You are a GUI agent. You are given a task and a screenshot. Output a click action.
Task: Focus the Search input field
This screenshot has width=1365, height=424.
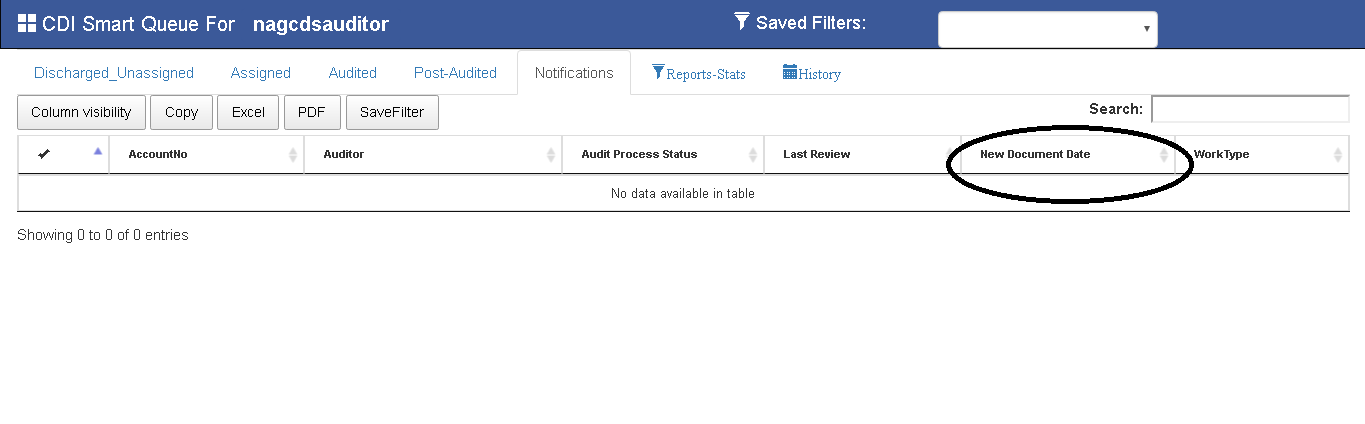click(1249, 109)
